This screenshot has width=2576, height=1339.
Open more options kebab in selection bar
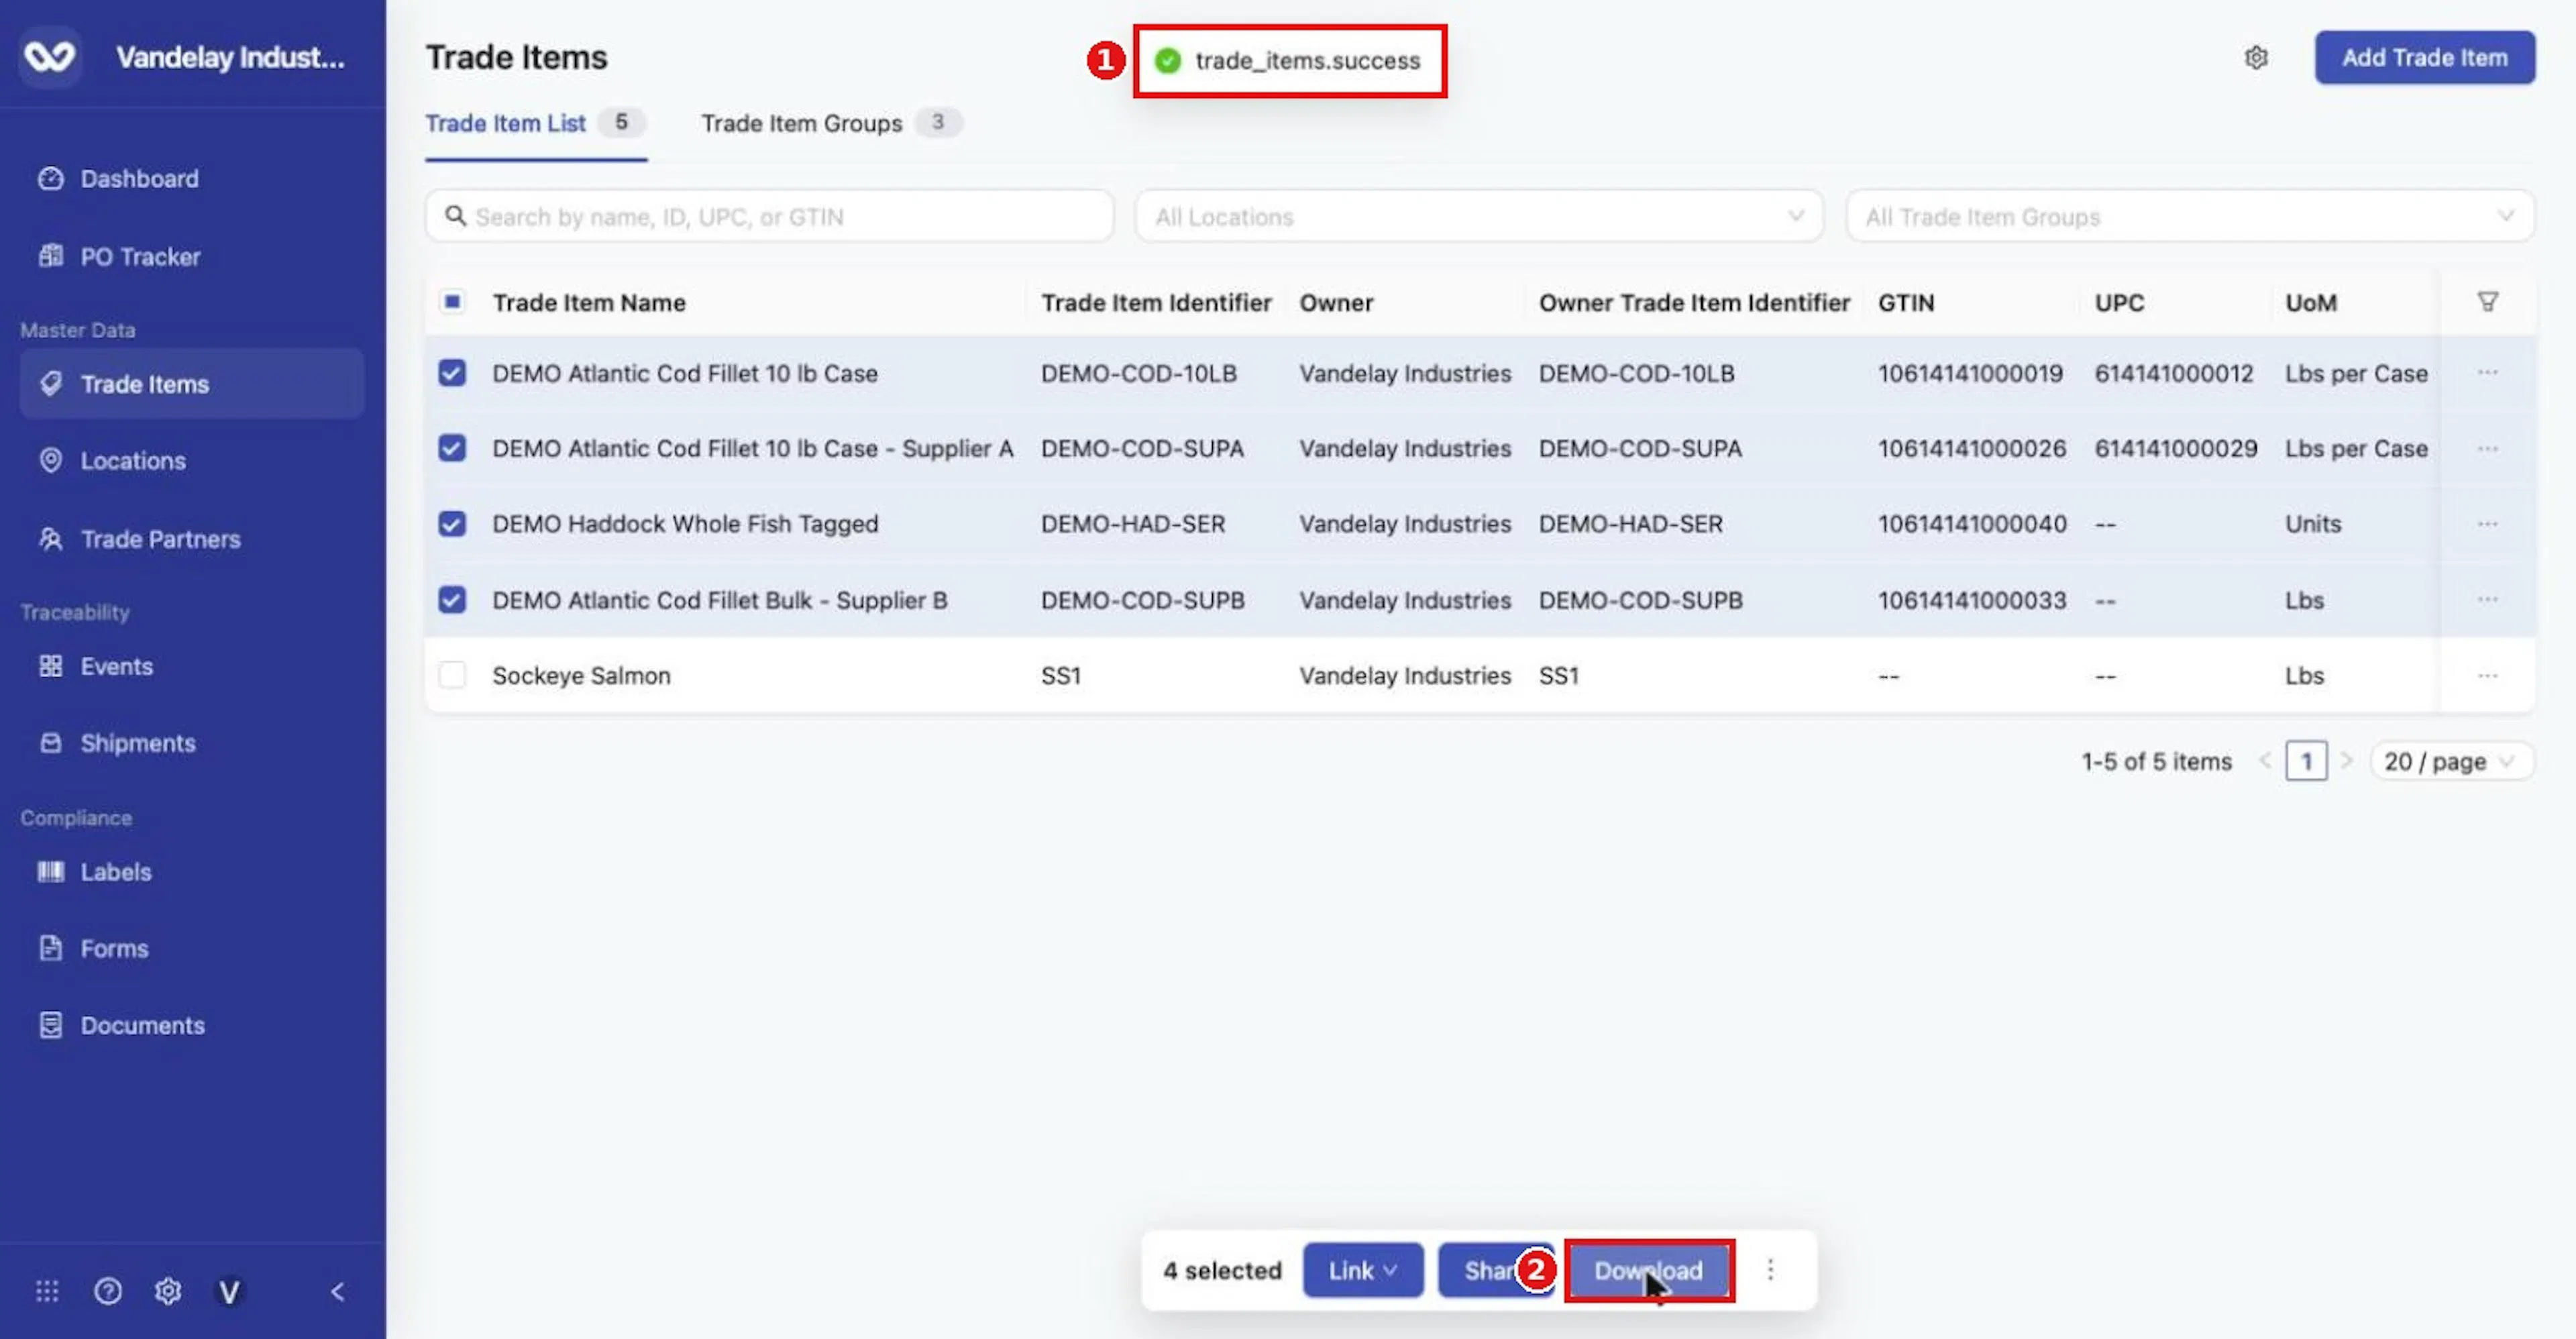click(x=1770, y=1270)
